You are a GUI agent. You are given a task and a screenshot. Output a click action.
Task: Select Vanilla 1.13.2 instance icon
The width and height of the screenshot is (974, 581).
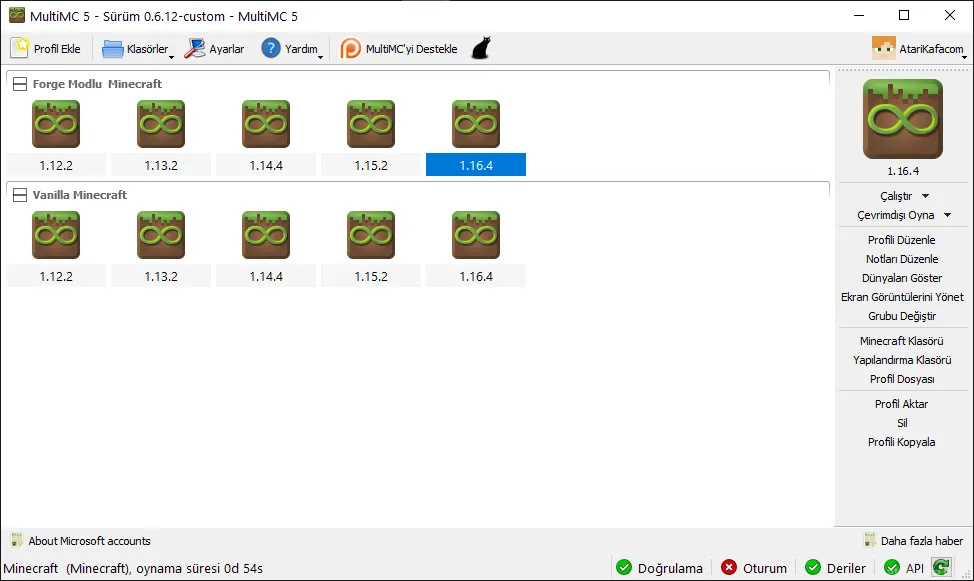(x=161, y=235)
